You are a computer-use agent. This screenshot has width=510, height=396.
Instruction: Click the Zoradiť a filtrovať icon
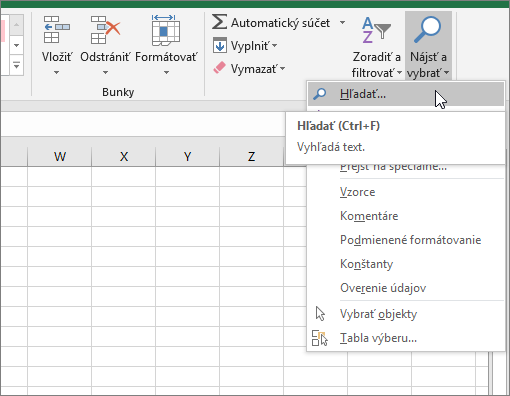click(x=376, y=30)
